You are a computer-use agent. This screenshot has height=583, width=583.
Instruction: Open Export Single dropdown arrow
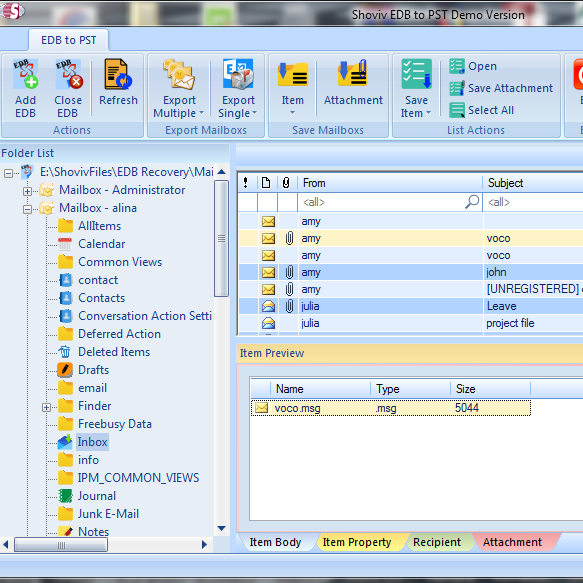254,113
